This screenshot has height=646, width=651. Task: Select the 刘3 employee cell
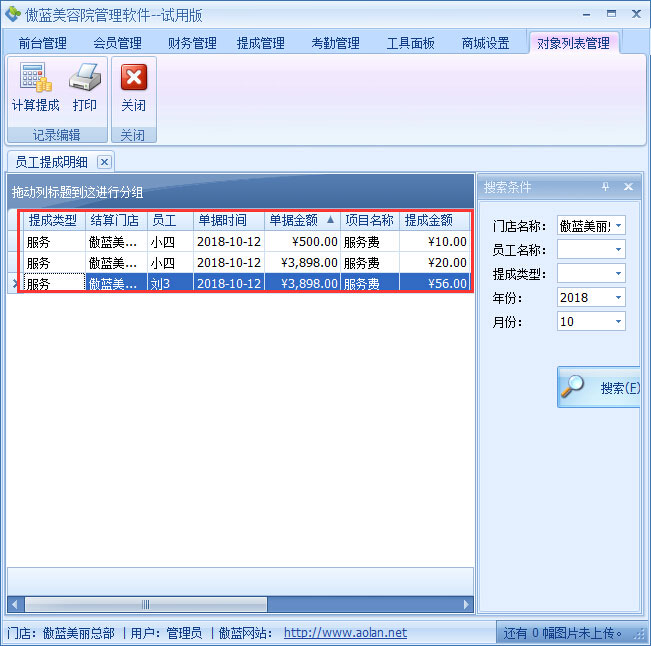tap(171, 283)
